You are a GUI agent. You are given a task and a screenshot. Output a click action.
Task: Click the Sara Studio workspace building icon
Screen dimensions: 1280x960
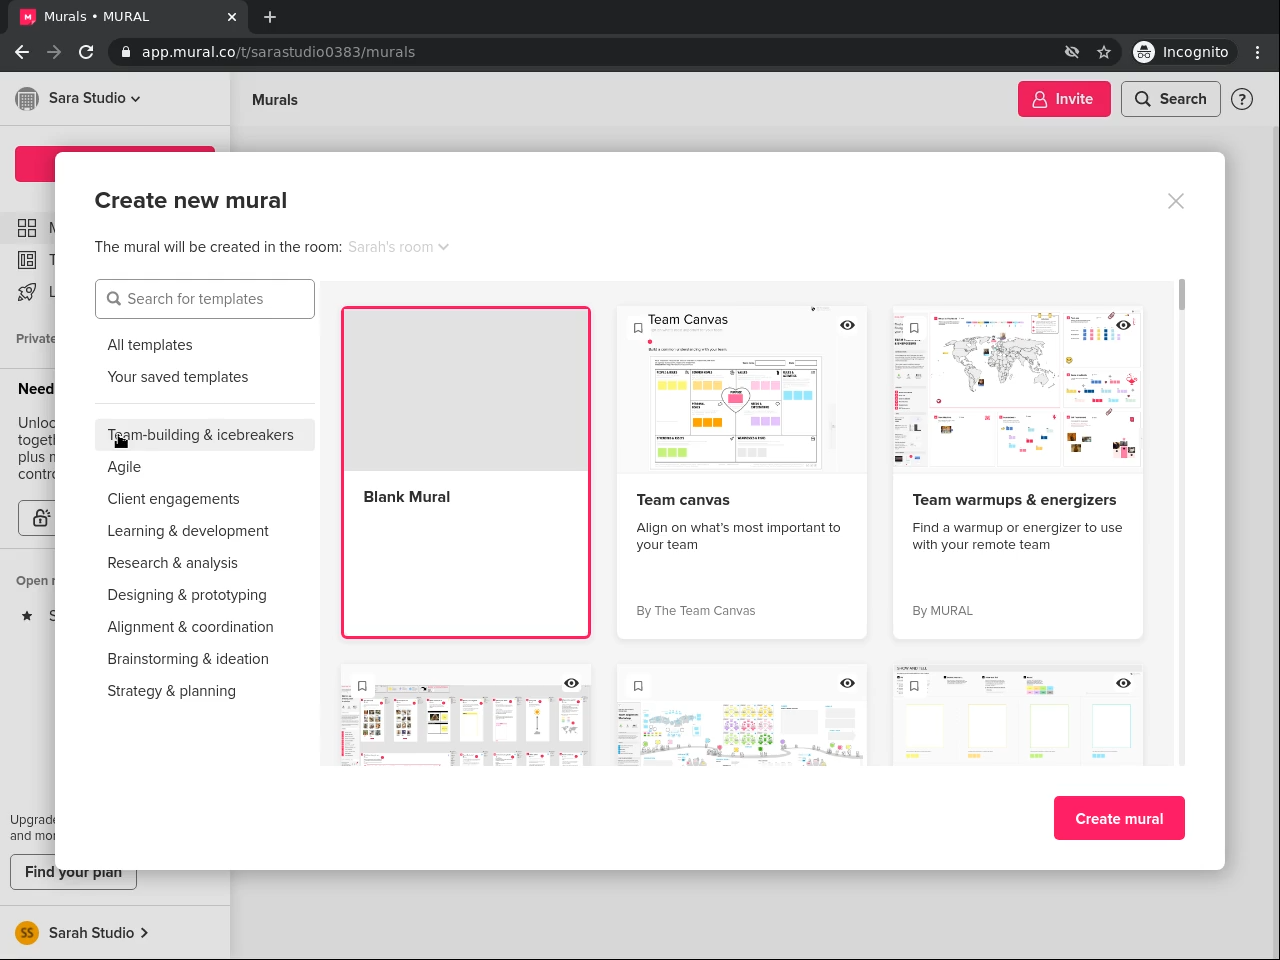[27, 99]
